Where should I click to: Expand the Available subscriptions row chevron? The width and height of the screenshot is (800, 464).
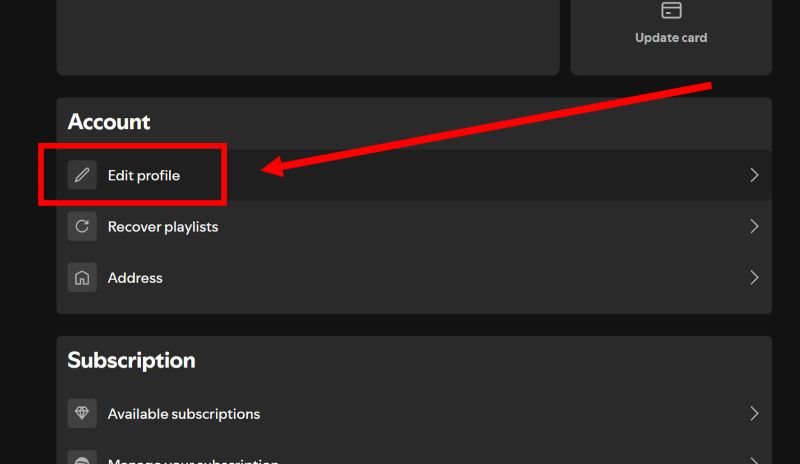(754, 413)
